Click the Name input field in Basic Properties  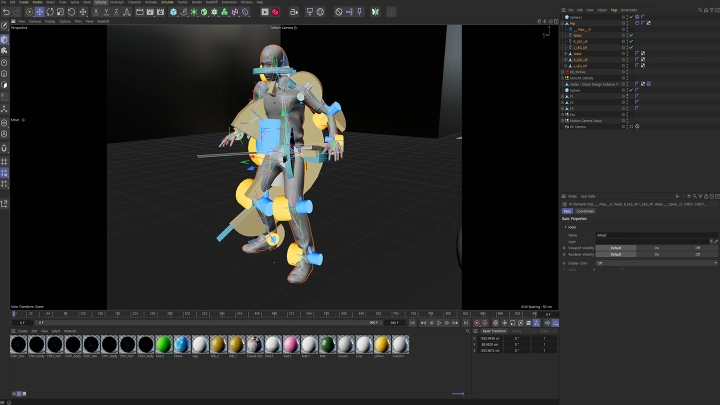pos(657,235)
